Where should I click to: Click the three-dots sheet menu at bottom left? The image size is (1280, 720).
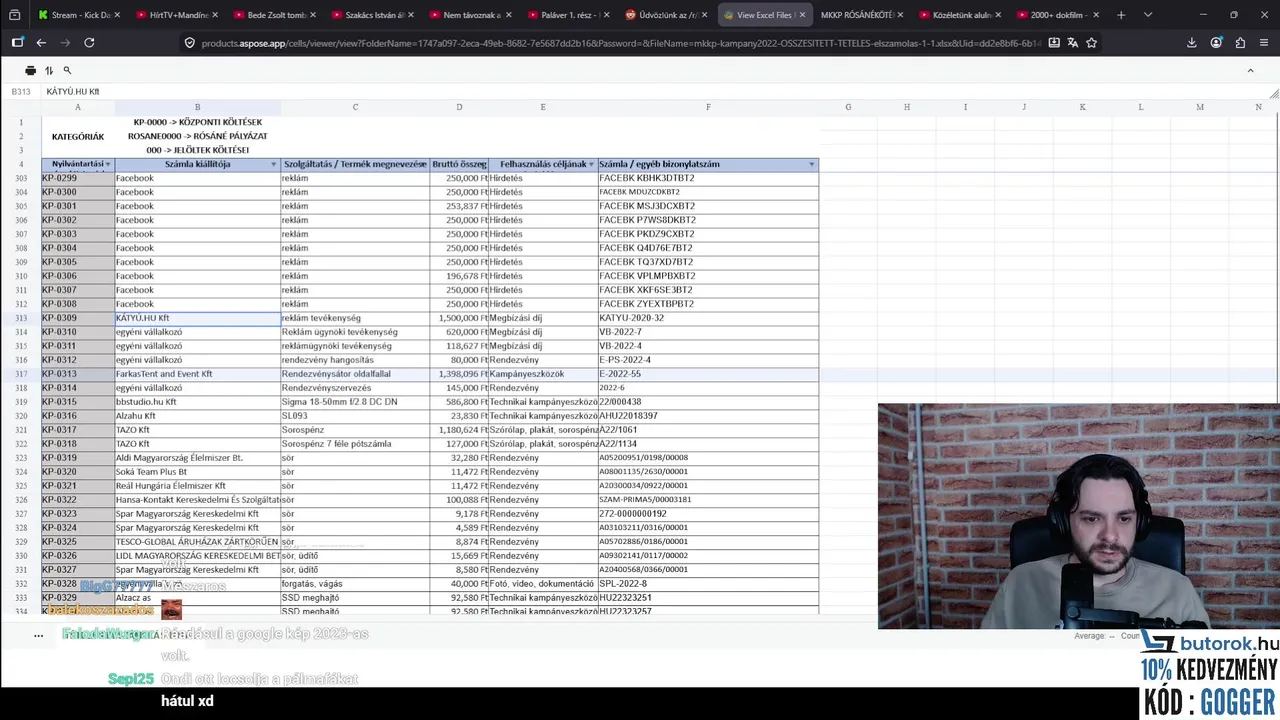point(38,635)
